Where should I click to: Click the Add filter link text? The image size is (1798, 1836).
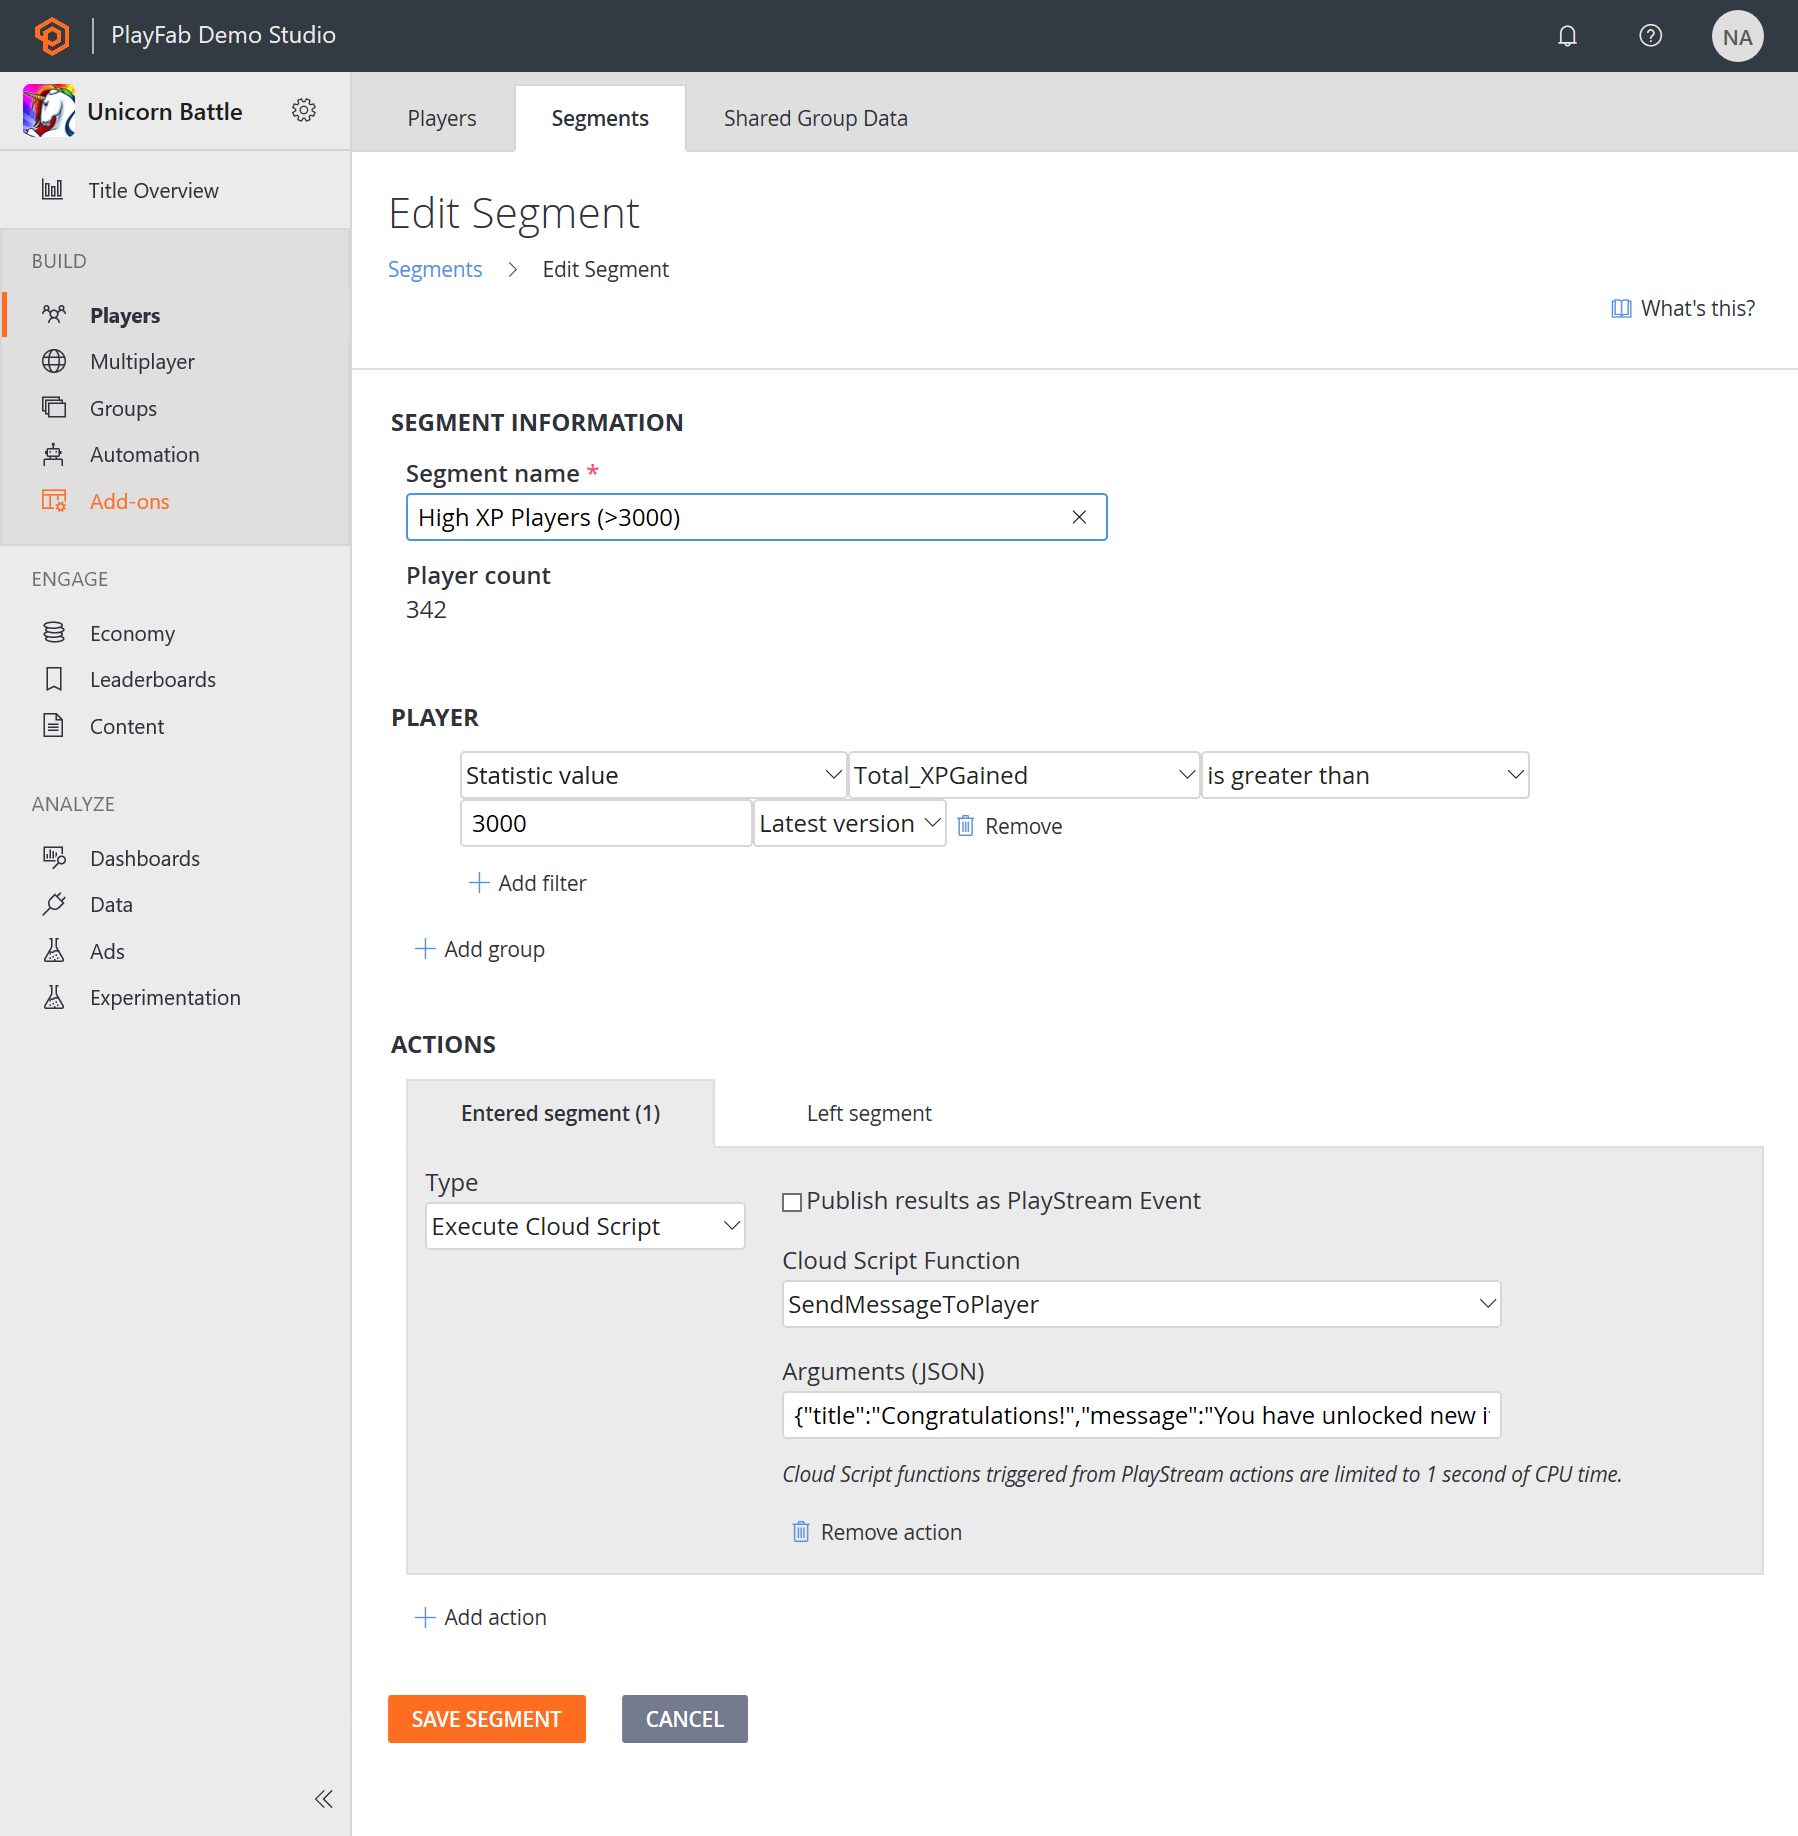[x=542, y=883]
